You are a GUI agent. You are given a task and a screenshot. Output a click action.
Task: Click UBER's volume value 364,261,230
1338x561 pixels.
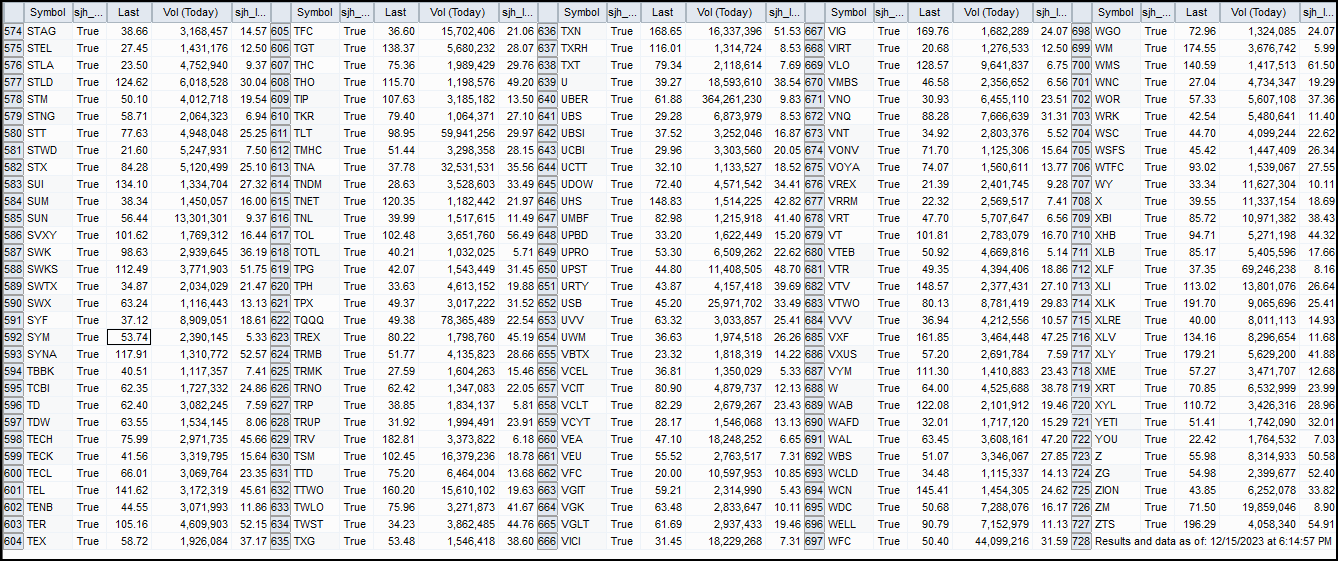click(727, 100)
